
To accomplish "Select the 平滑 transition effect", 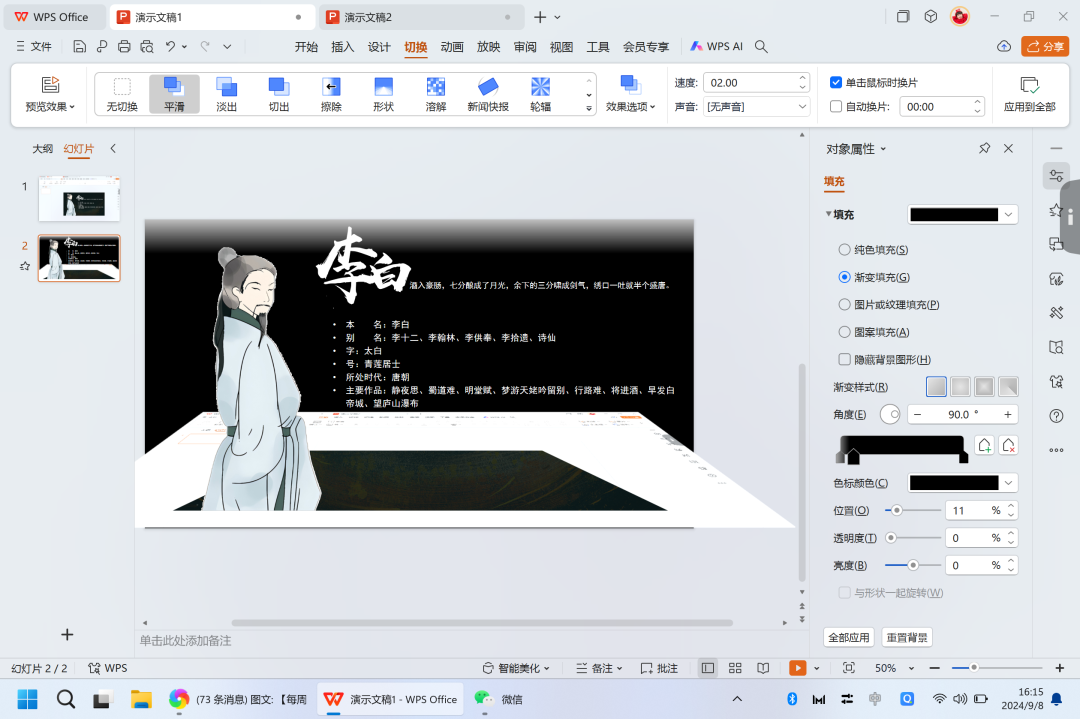I will [174, 94].
